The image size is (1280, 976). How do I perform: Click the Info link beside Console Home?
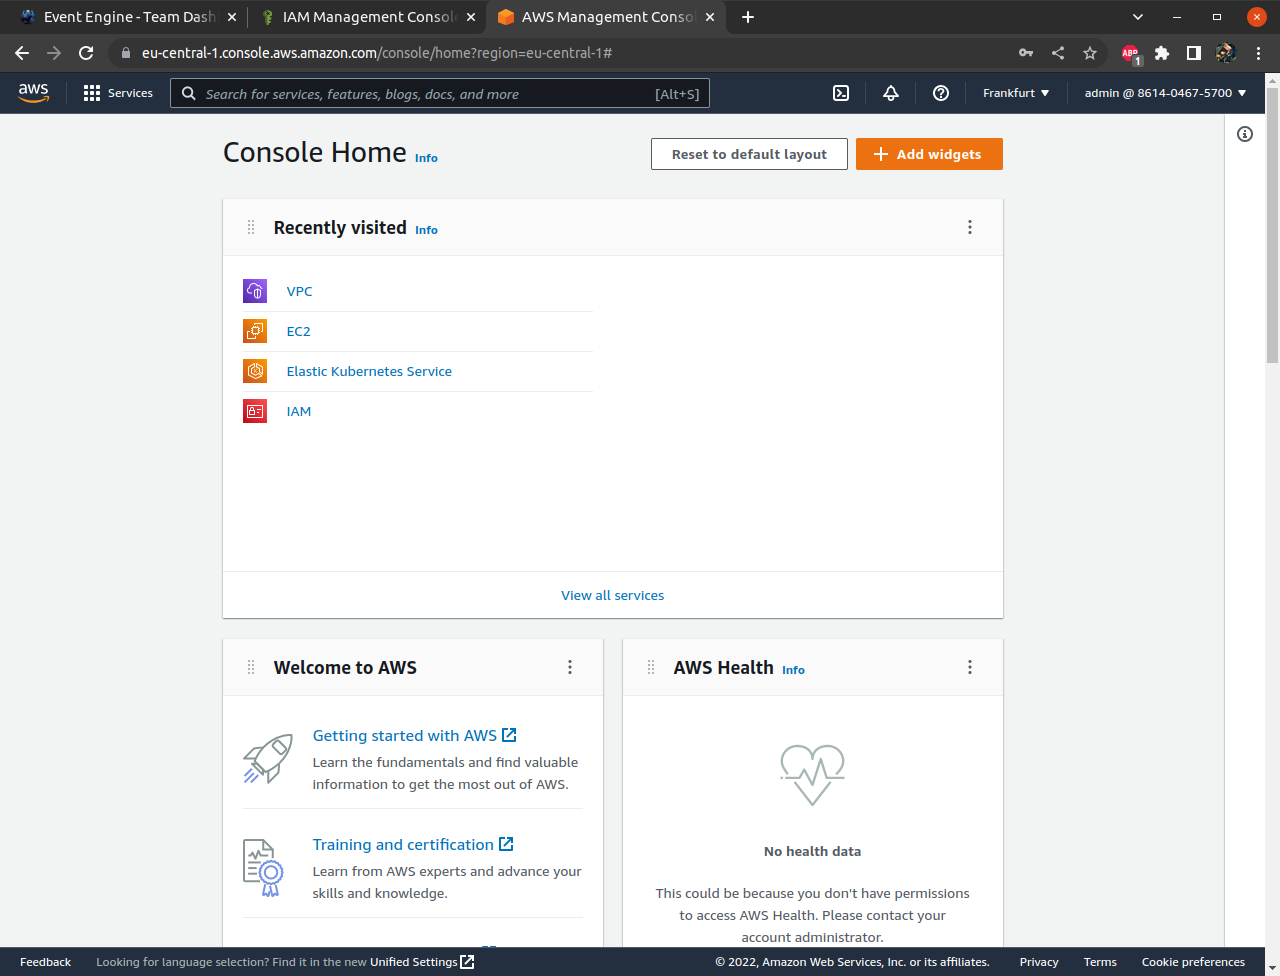426,158
